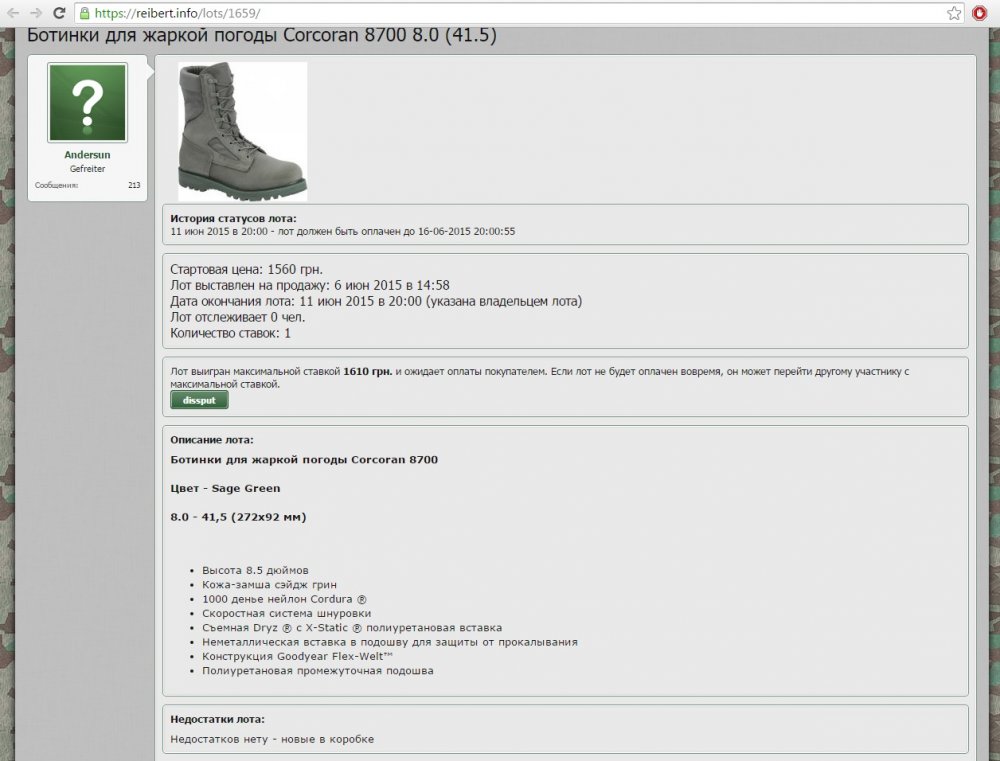Open the question-mark avatar of Andersun
Viewport: 1000px width, 761px height.
pyautogui.click(x=87, y=102)
